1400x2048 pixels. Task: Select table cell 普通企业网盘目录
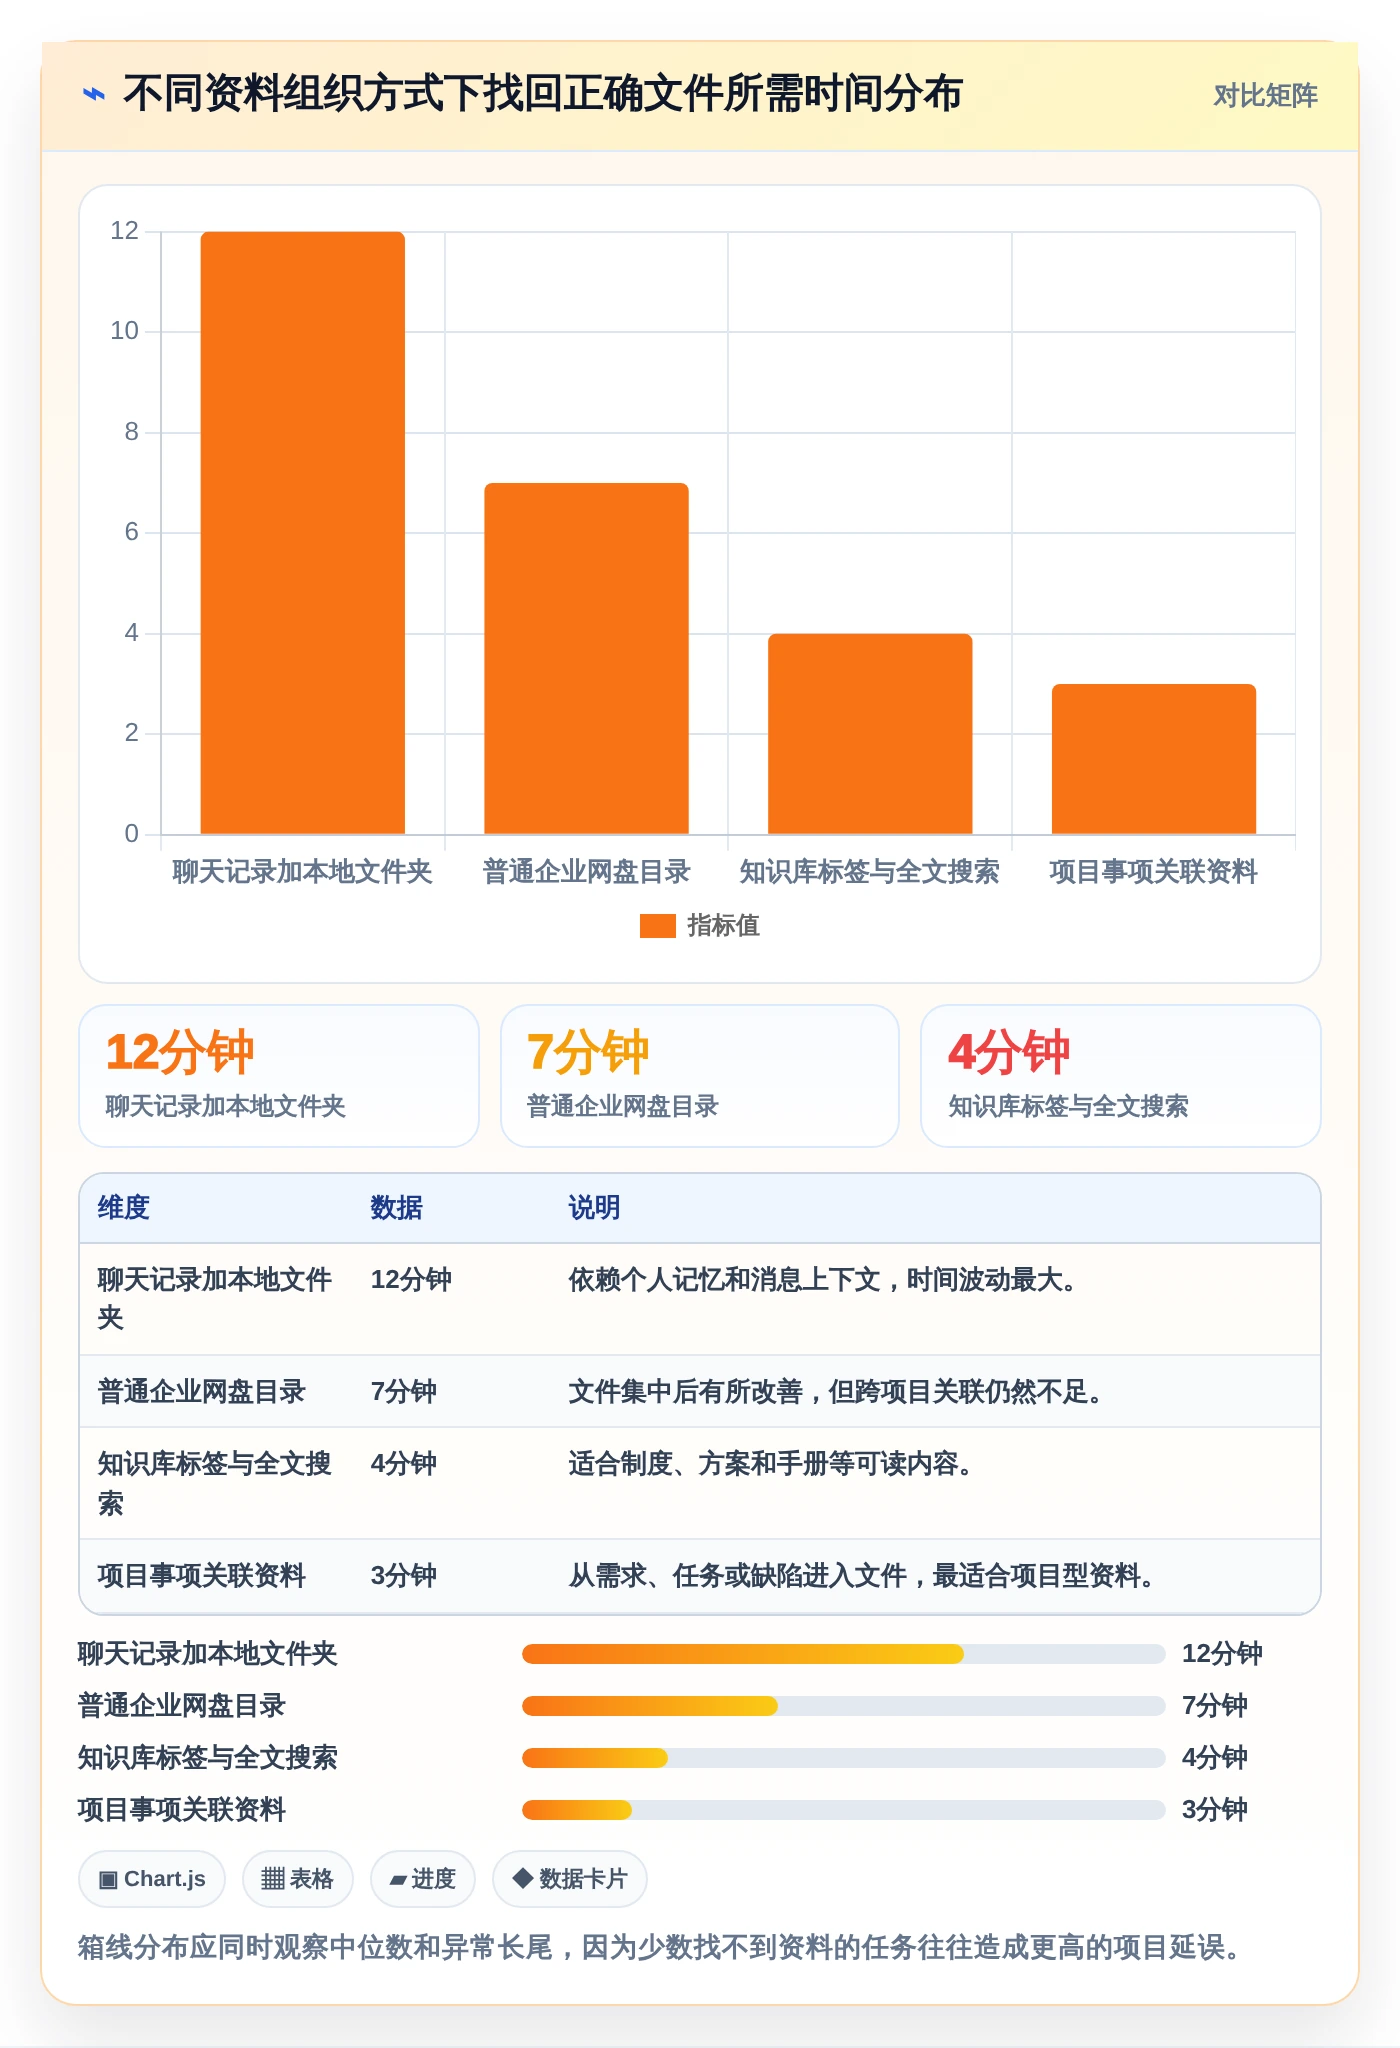coord(201,1392)
